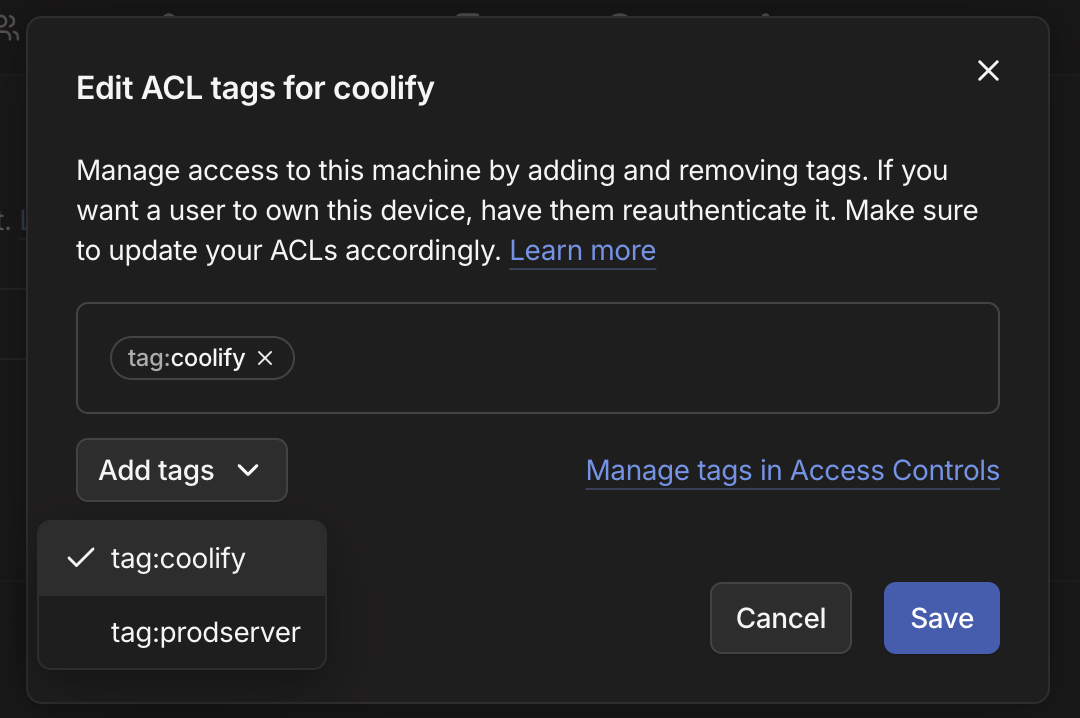
Task: Click the tag:coolify chip label
Action: point(207,358)
